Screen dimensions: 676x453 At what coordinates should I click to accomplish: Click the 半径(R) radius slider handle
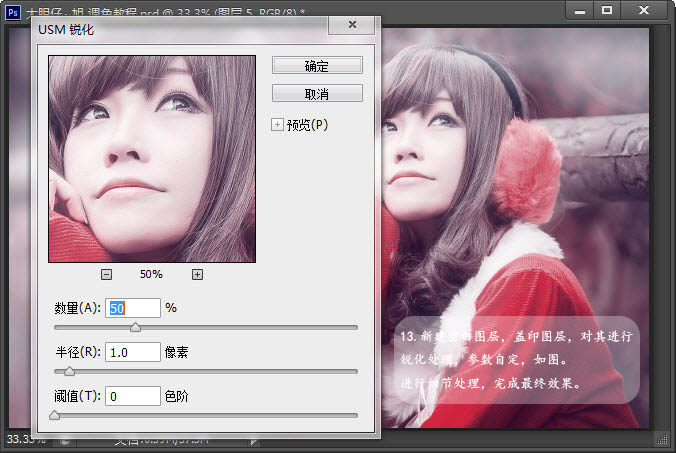click(69, 371)
